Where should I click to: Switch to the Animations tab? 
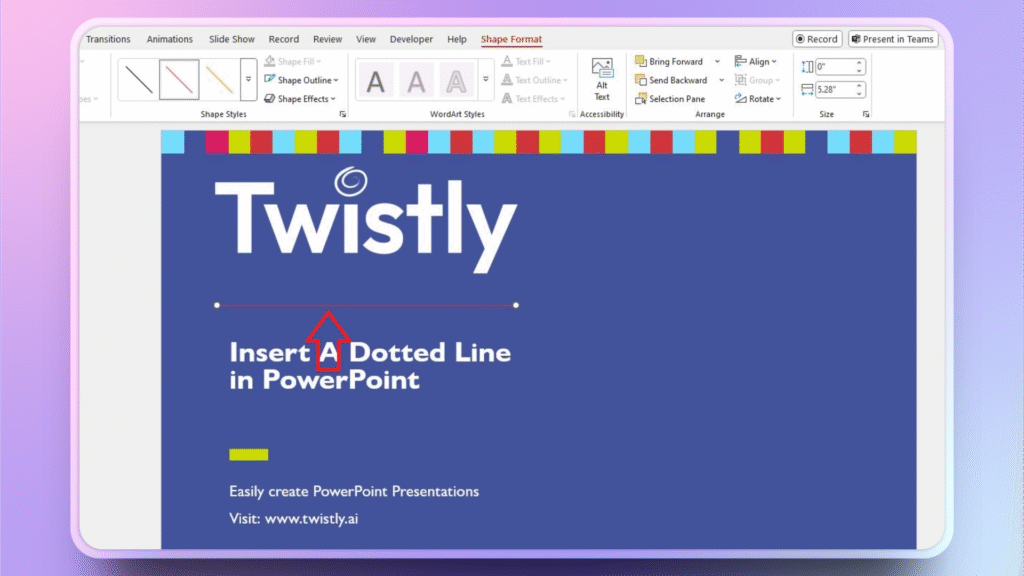(170, 39)
